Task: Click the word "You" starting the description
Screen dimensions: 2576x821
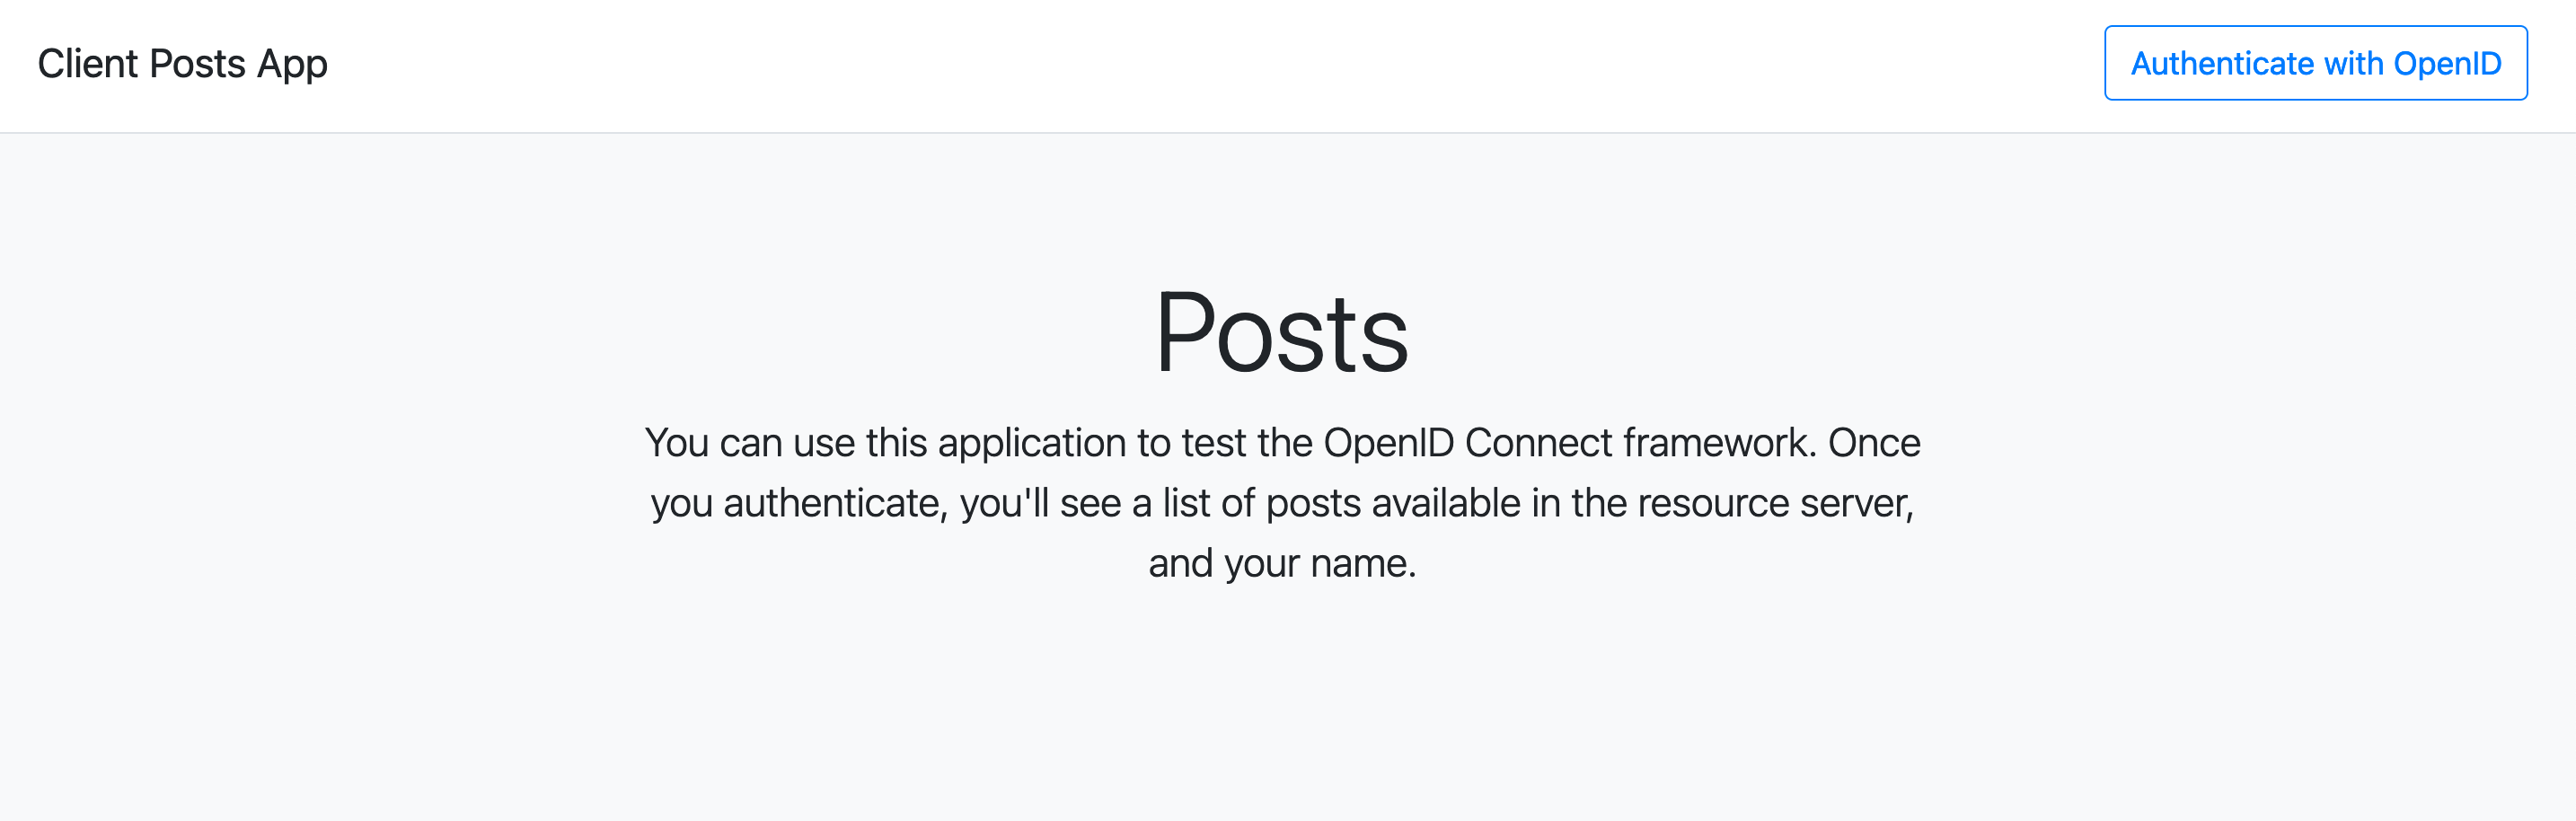Action: (677, 443)
